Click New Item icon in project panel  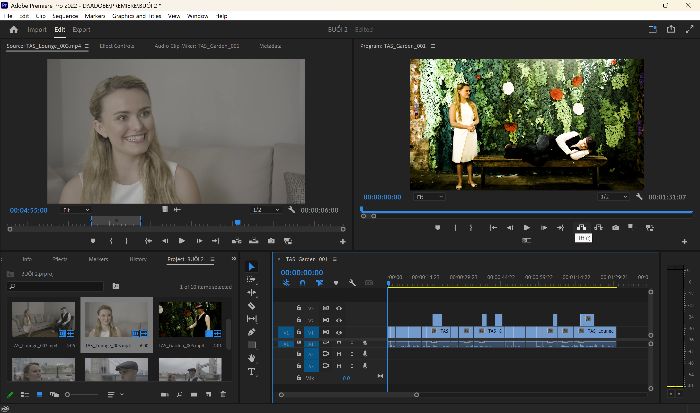(x=208, y=395)
